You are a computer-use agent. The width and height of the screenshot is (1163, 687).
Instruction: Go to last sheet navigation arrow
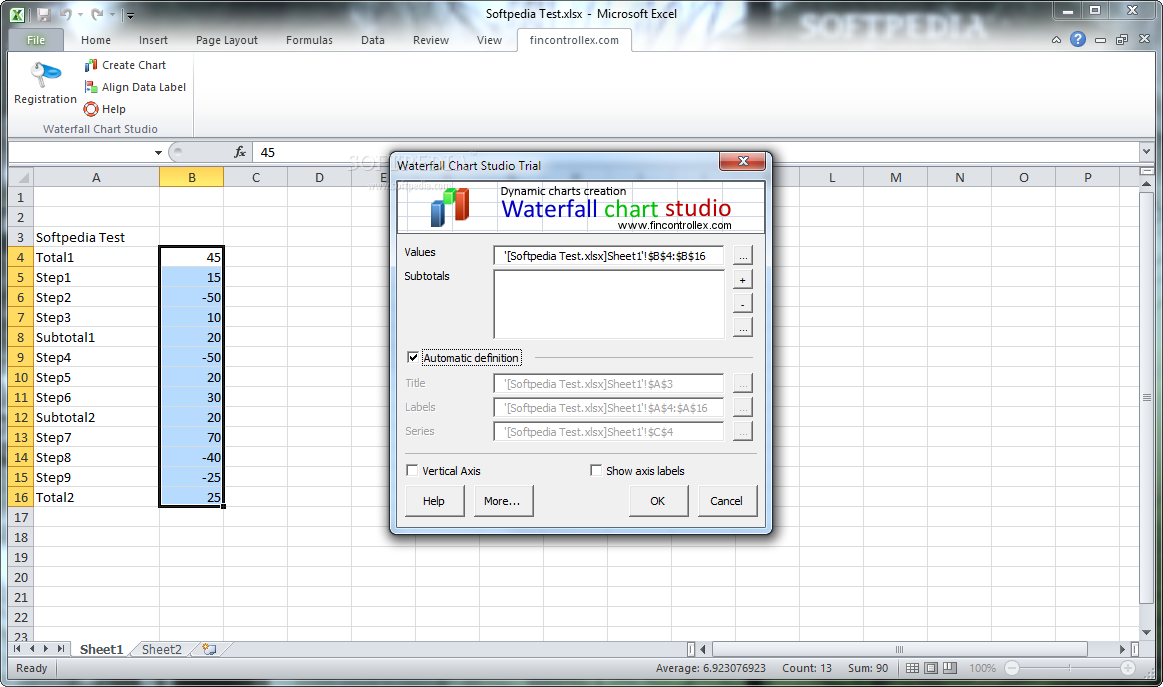click(61, 649)
